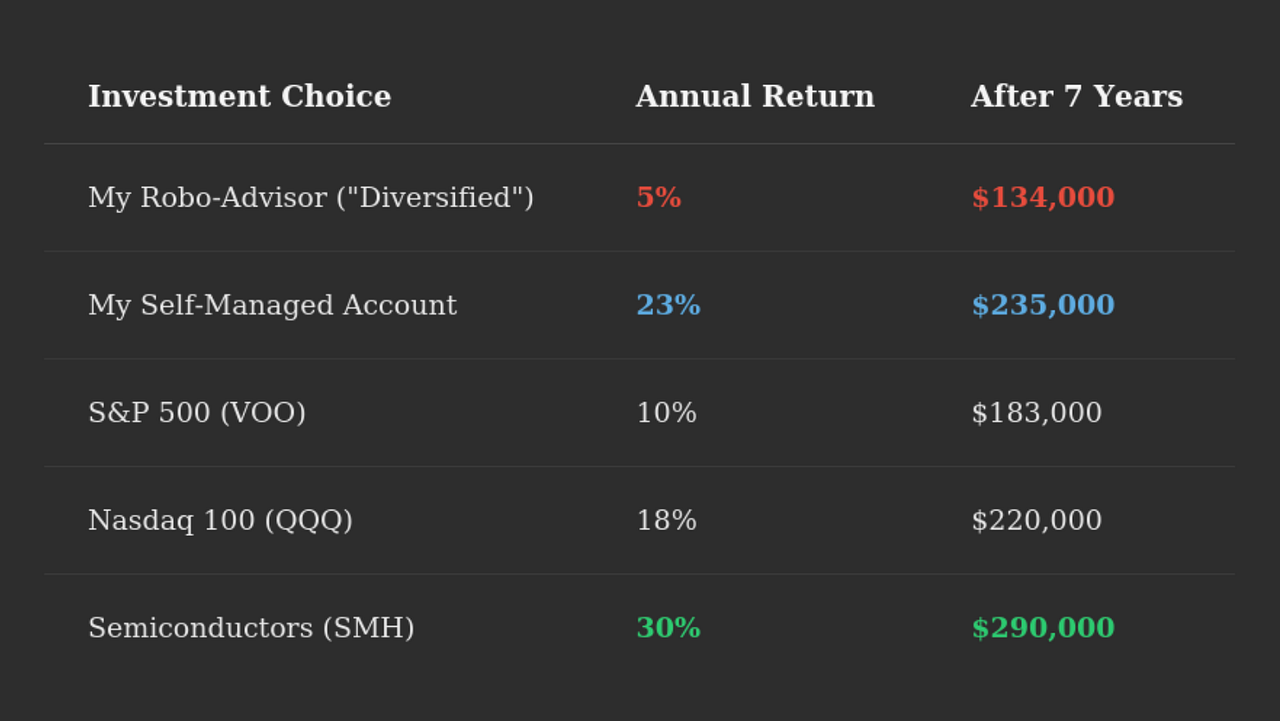Click the red $134,000 value

click(1043, 198)
